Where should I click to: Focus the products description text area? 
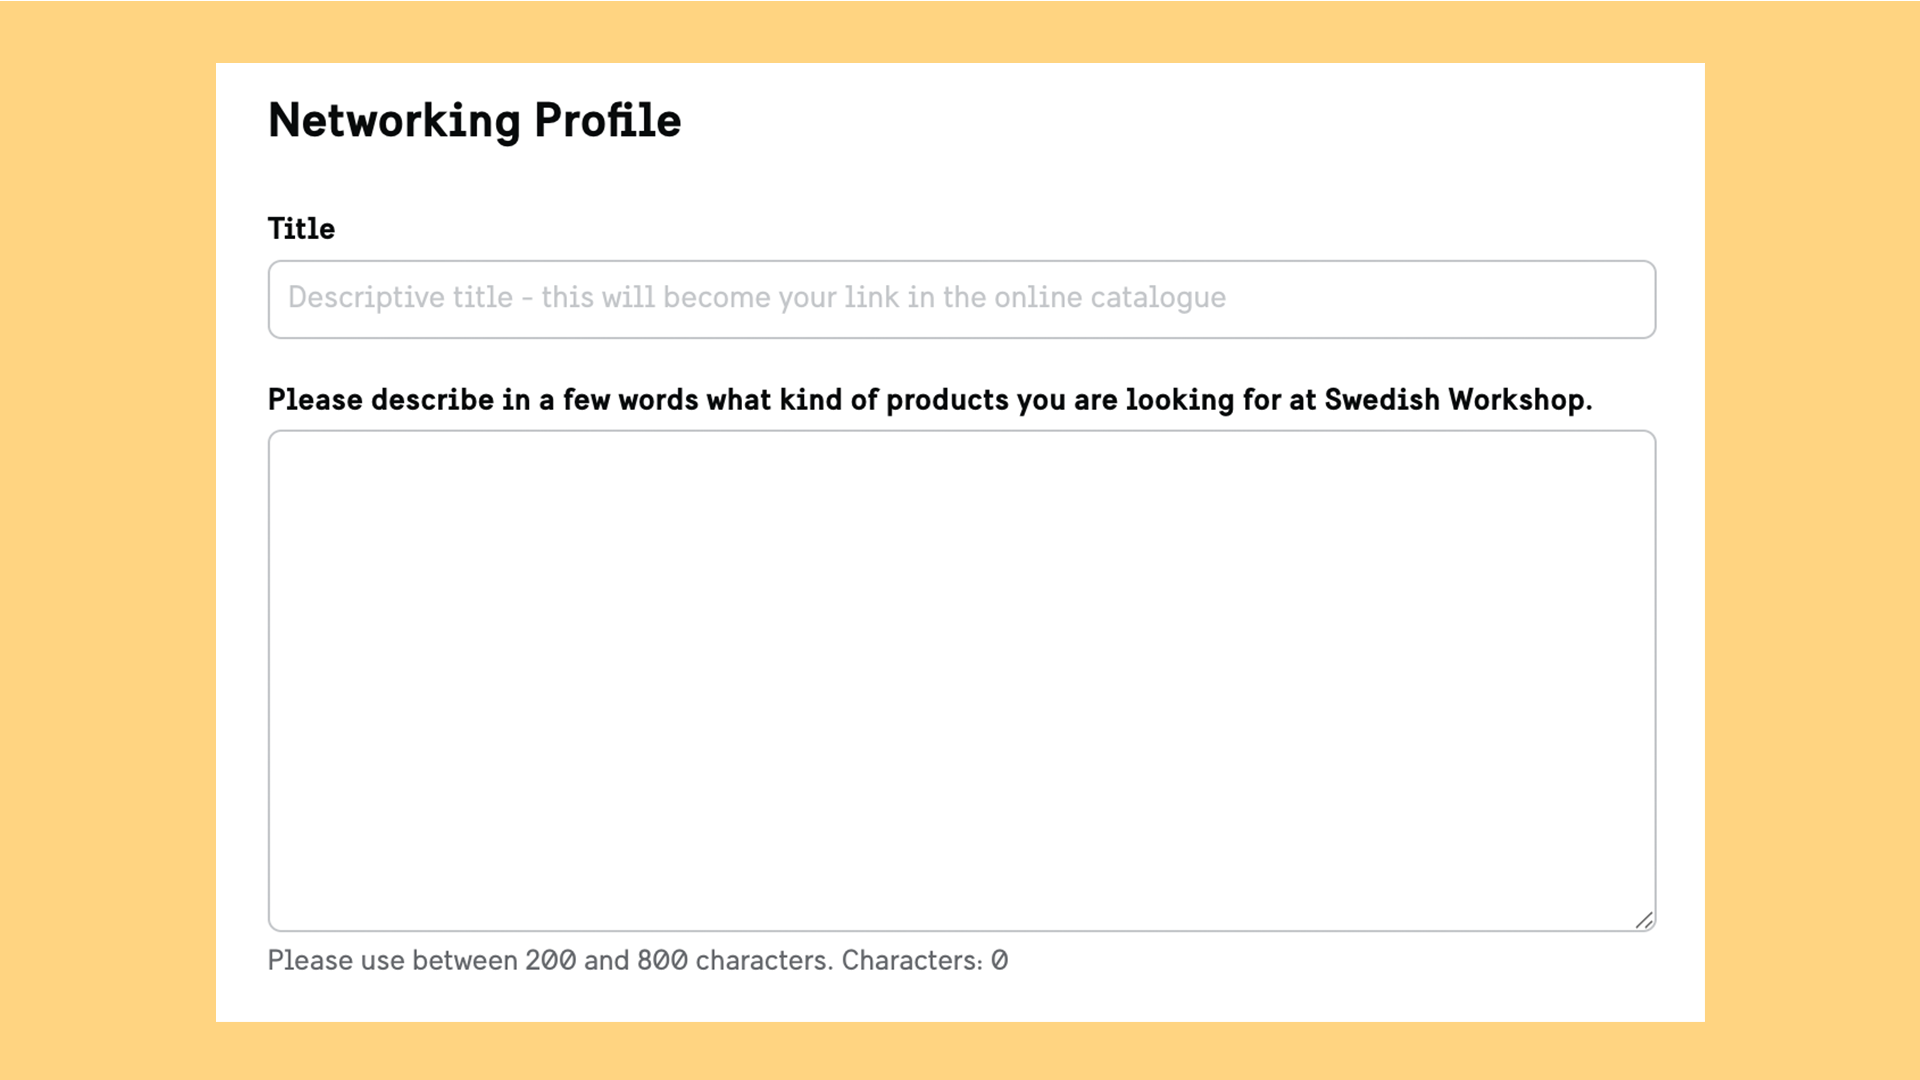(x=960, y=680)
